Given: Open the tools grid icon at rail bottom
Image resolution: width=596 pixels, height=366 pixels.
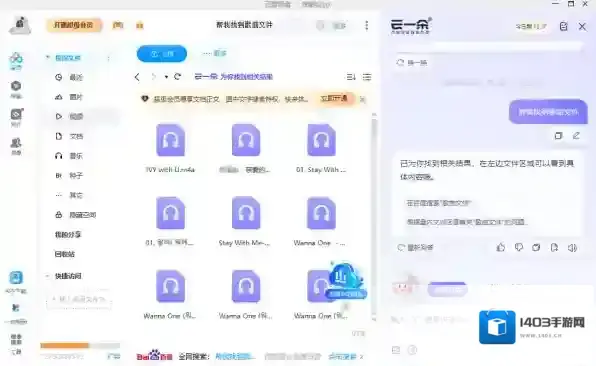Looking at the screenshot, I should coord(16,343).
